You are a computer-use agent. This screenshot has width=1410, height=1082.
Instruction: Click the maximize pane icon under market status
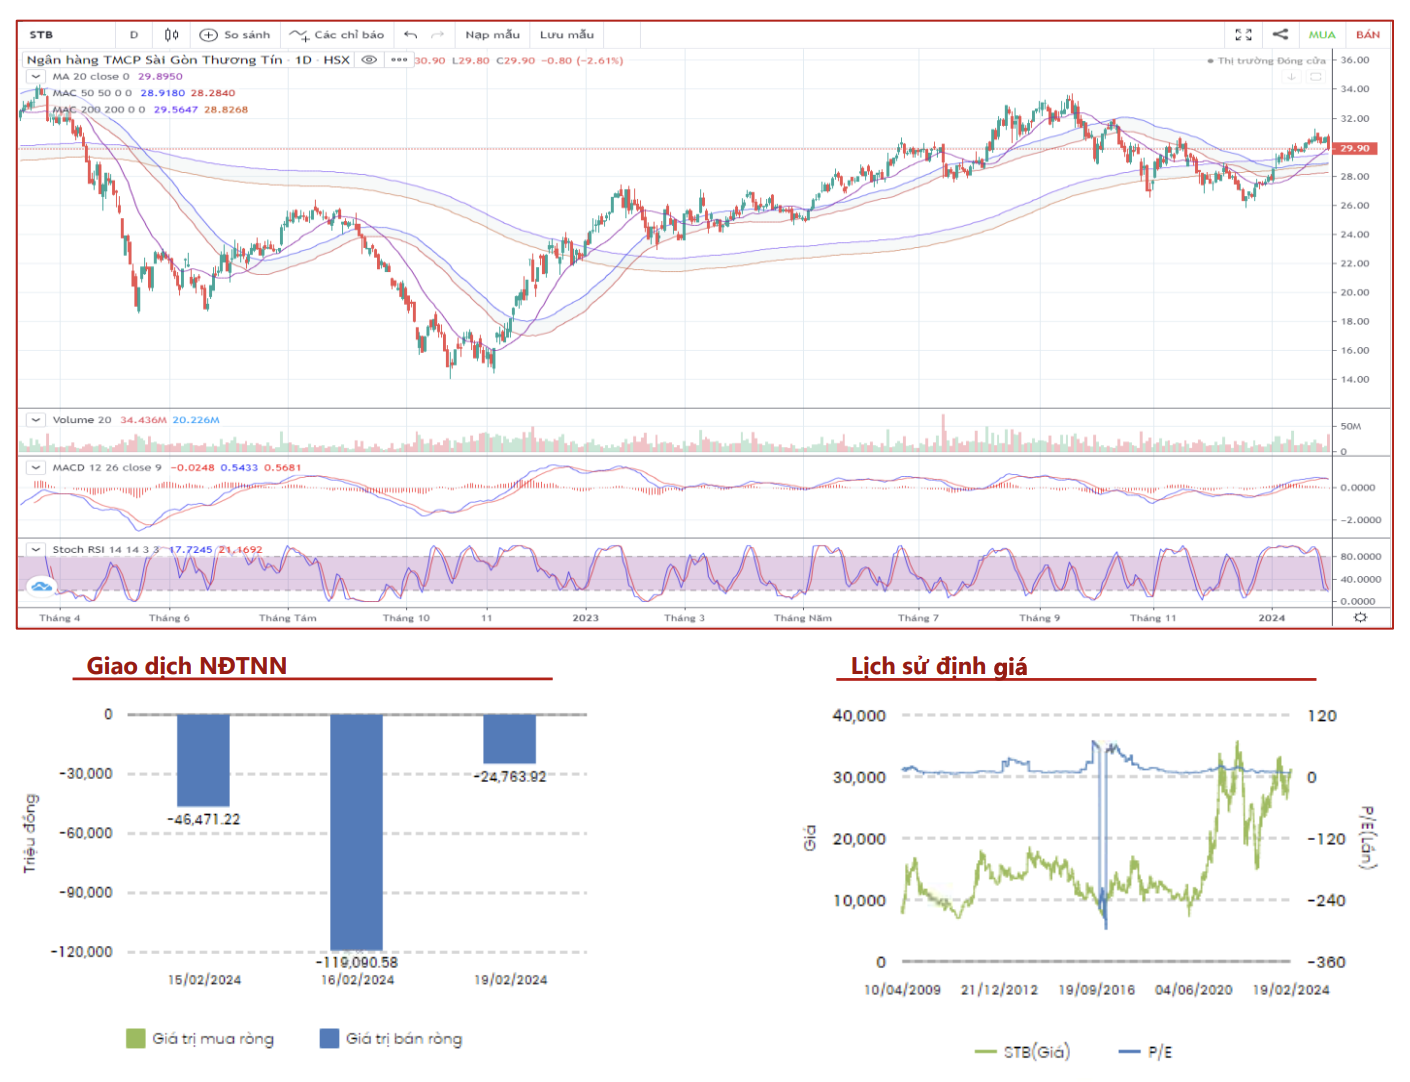coord(1316,77)
